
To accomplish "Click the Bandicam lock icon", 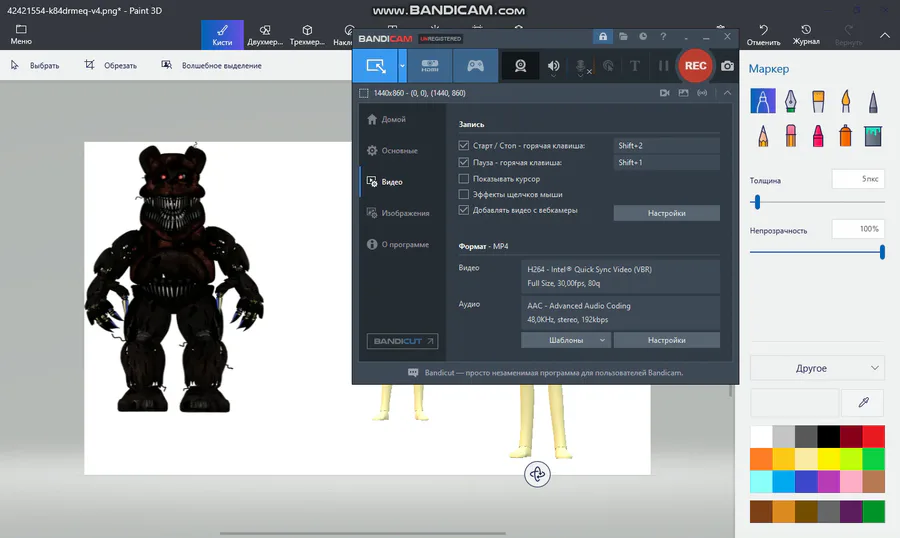I will (x=603, y=37).
